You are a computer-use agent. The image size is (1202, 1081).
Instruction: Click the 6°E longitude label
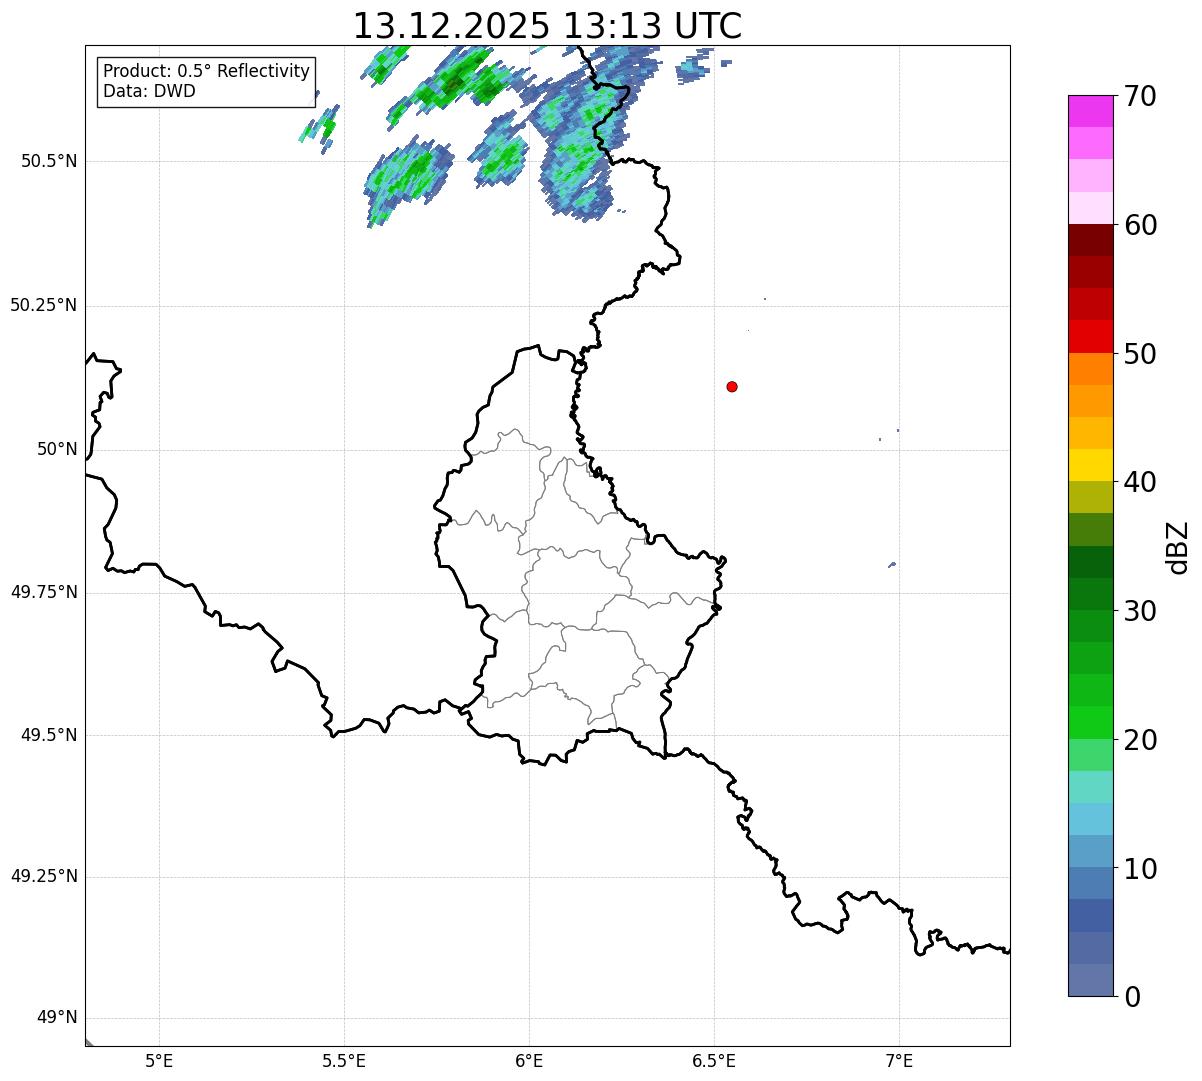529,1061
